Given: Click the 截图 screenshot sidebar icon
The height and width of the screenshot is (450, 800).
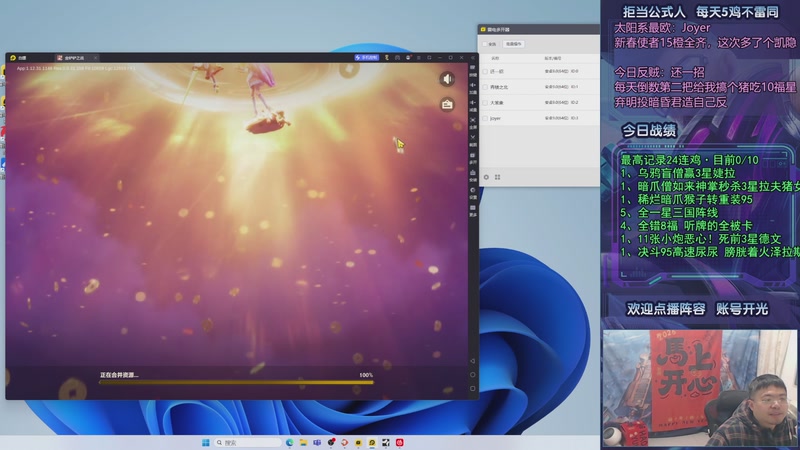Looking at the screenshot, I should click(473, 140).
